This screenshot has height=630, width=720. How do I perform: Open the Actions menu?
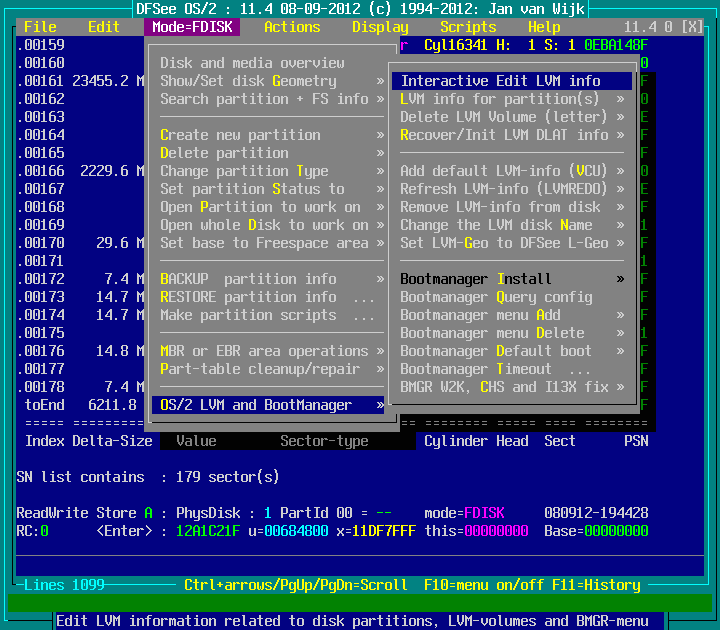(292, 27)
